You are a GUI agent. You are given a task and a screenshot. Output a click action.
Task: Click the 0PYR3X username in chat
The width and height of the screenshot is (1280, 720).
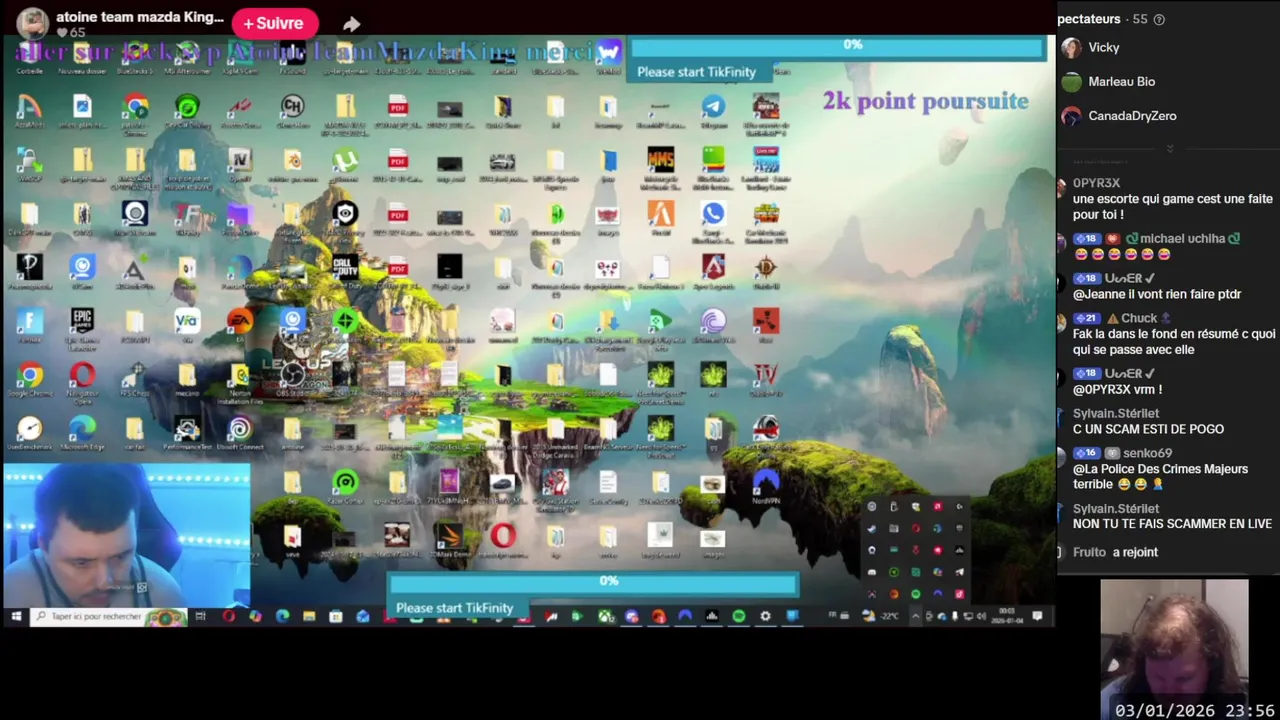(x=1096, y=183)
